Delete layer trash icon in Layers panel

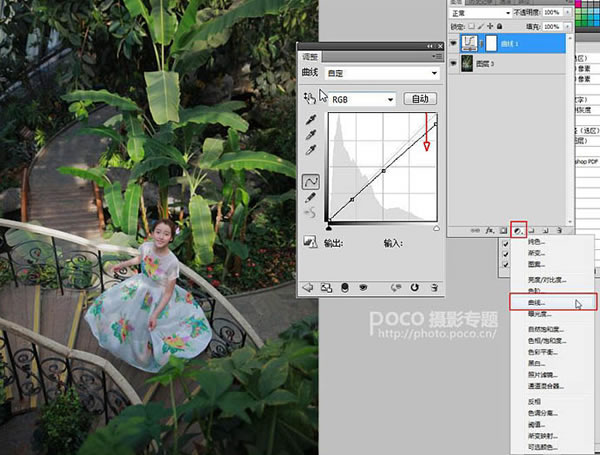tap(559, 231)
